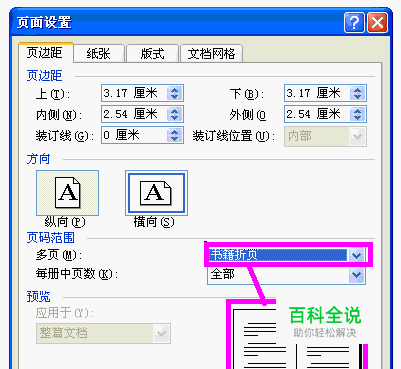Select the 横向 landscape orientation icon
Screen dimensions: 401x369
(x=156, y=193)
